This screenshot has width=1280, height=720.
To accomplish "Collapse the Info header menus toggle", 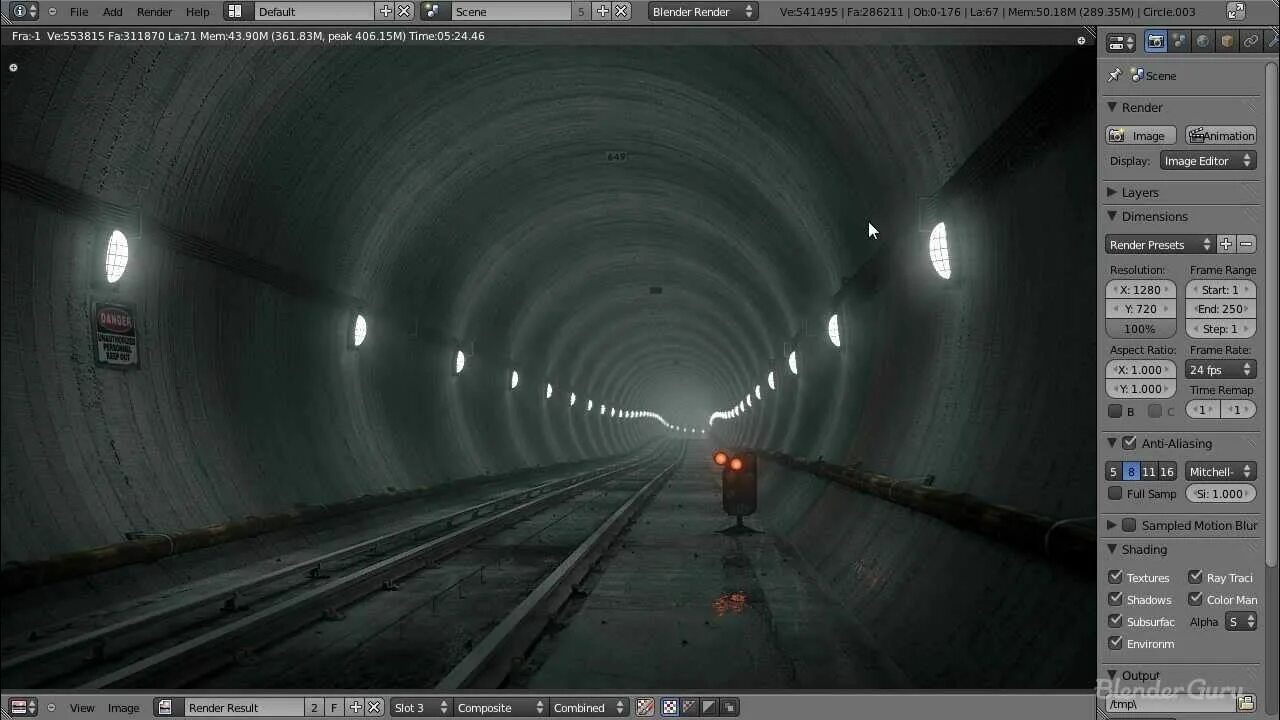I will coord(52,11).
